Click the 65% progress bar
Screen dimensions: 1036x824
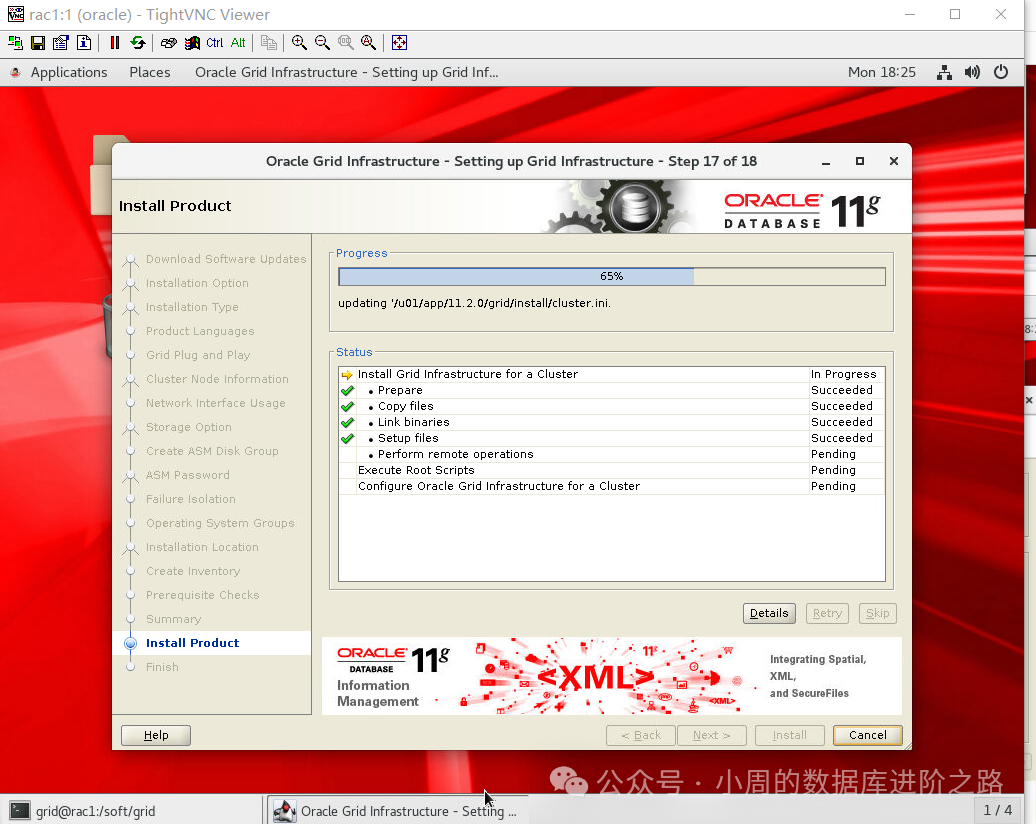[611, 276]
